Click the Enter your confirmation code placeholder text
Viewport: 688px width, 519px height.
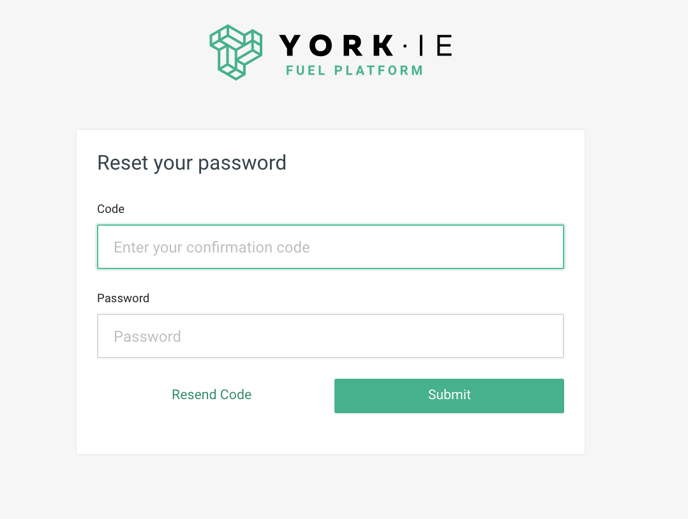(x=211, y=247)
